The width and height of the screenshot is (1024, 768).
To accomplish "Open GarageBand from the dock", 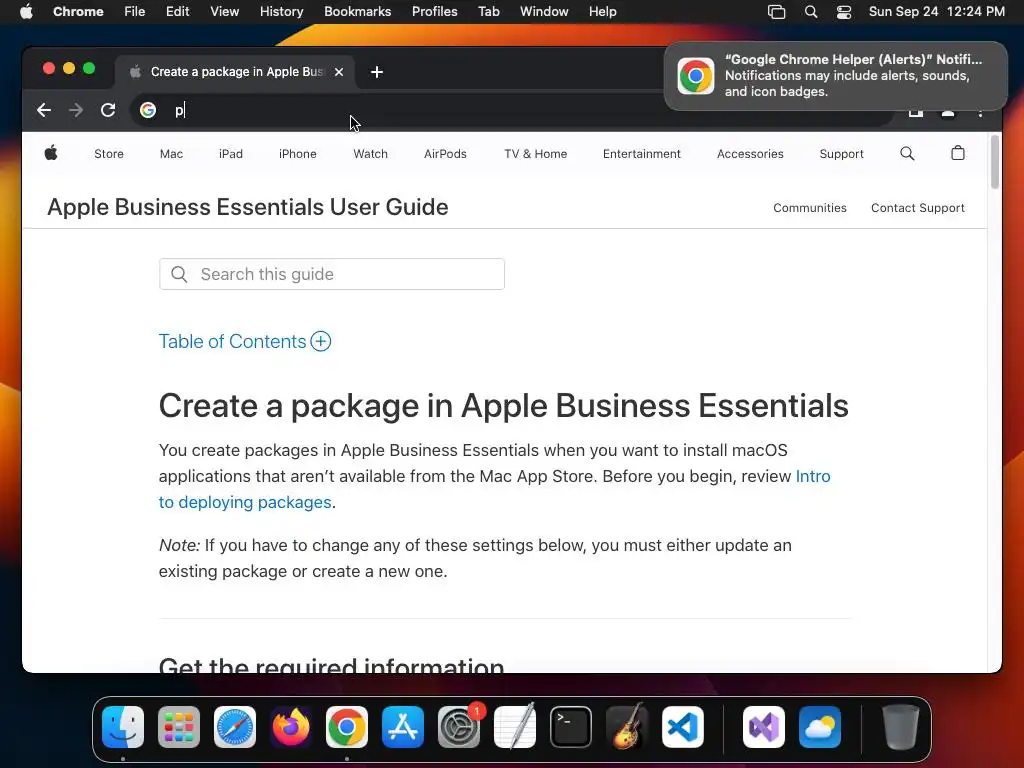I will [627, 727].
